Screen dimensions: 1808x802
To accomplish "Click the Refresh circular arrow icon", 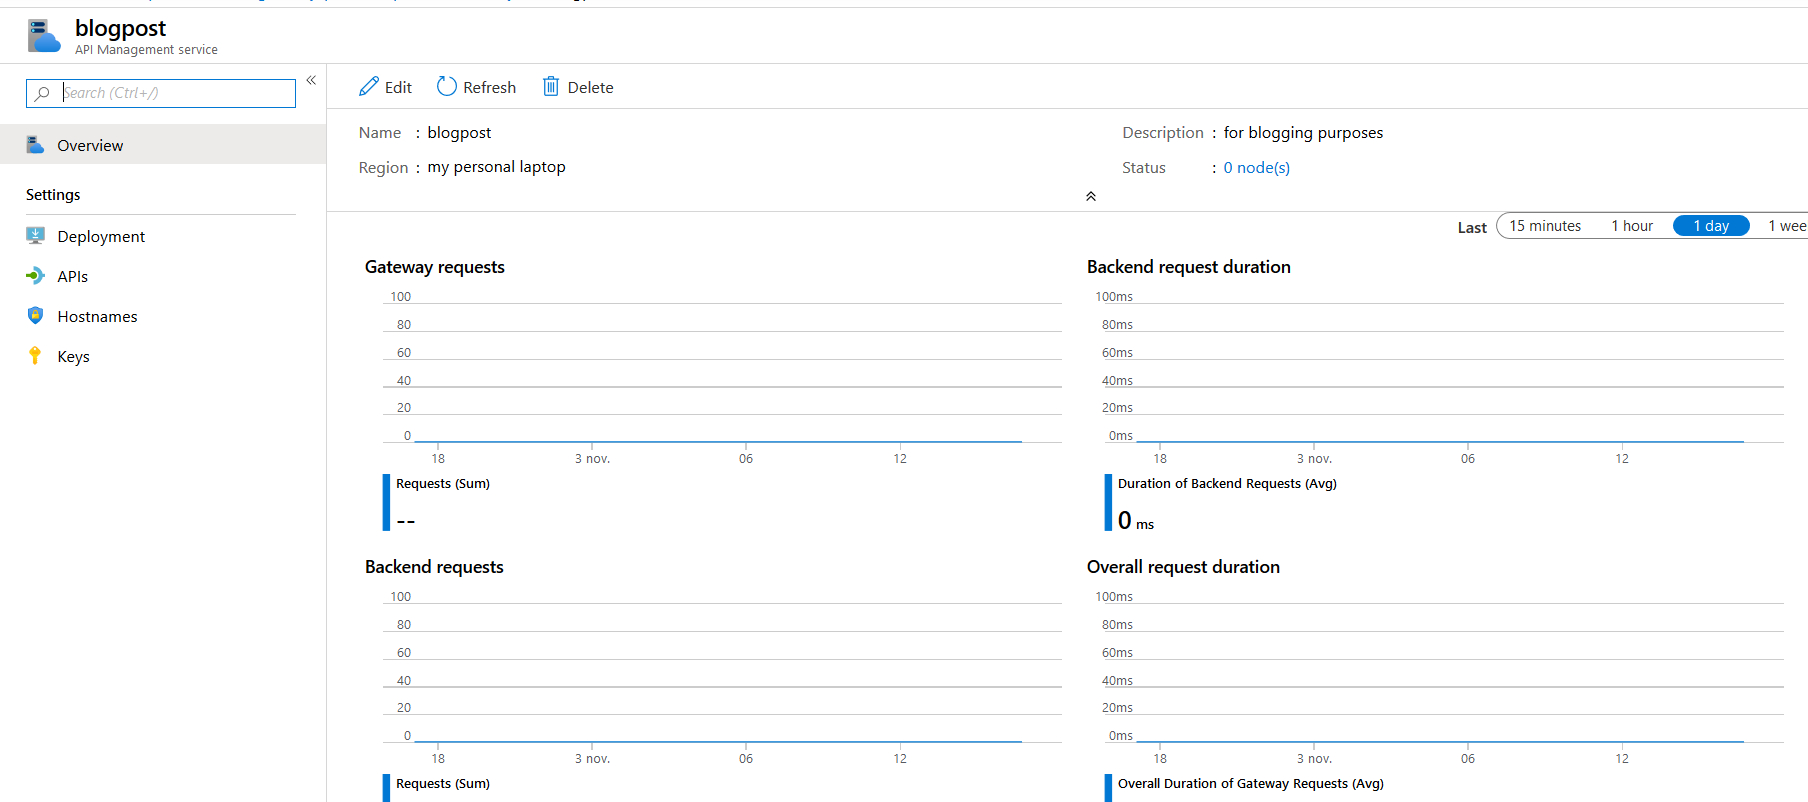I will point(447,87).
